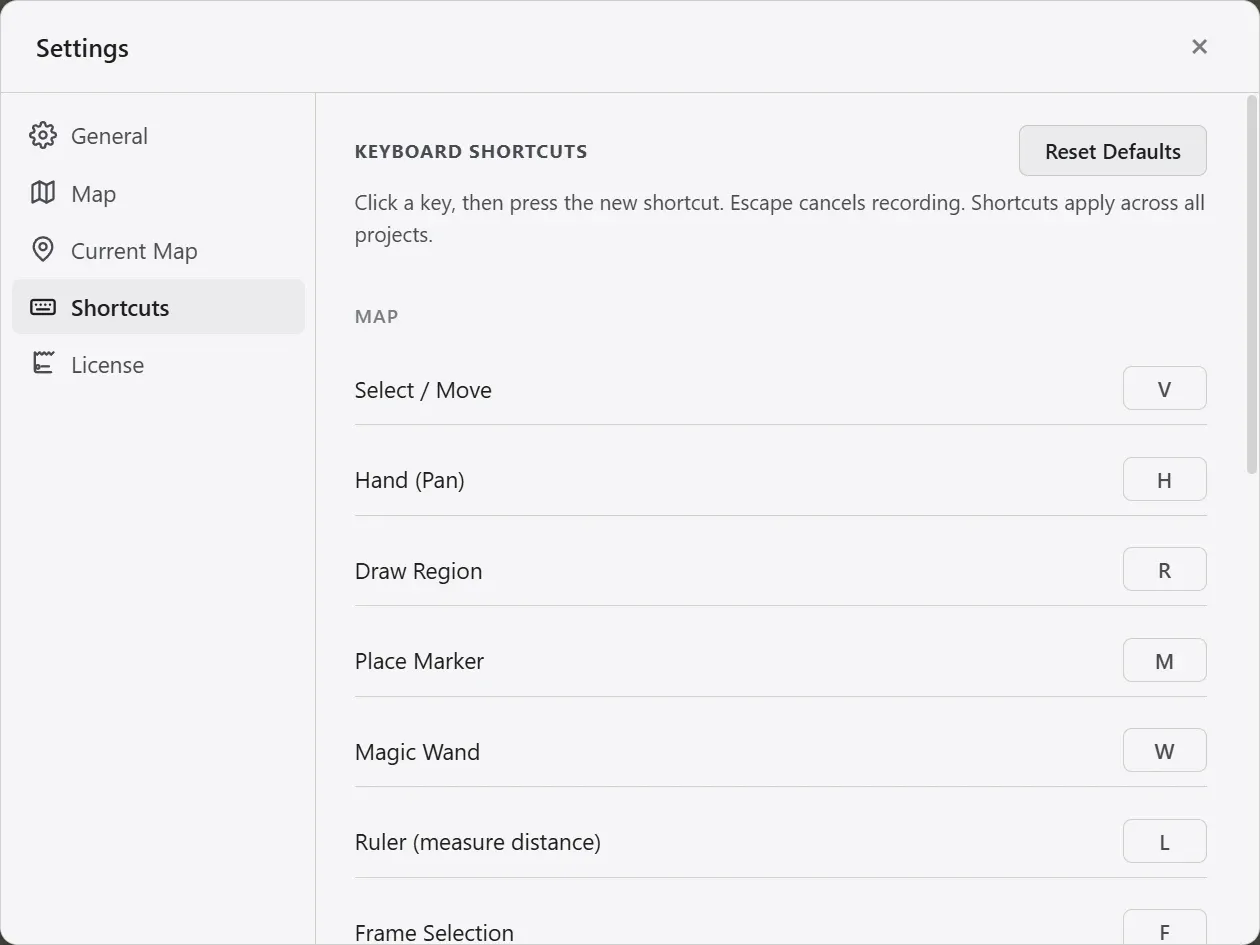Click the vertical scrollbar thumb
Viewport: 1260px width, 945px height.
click(1252, 284)
